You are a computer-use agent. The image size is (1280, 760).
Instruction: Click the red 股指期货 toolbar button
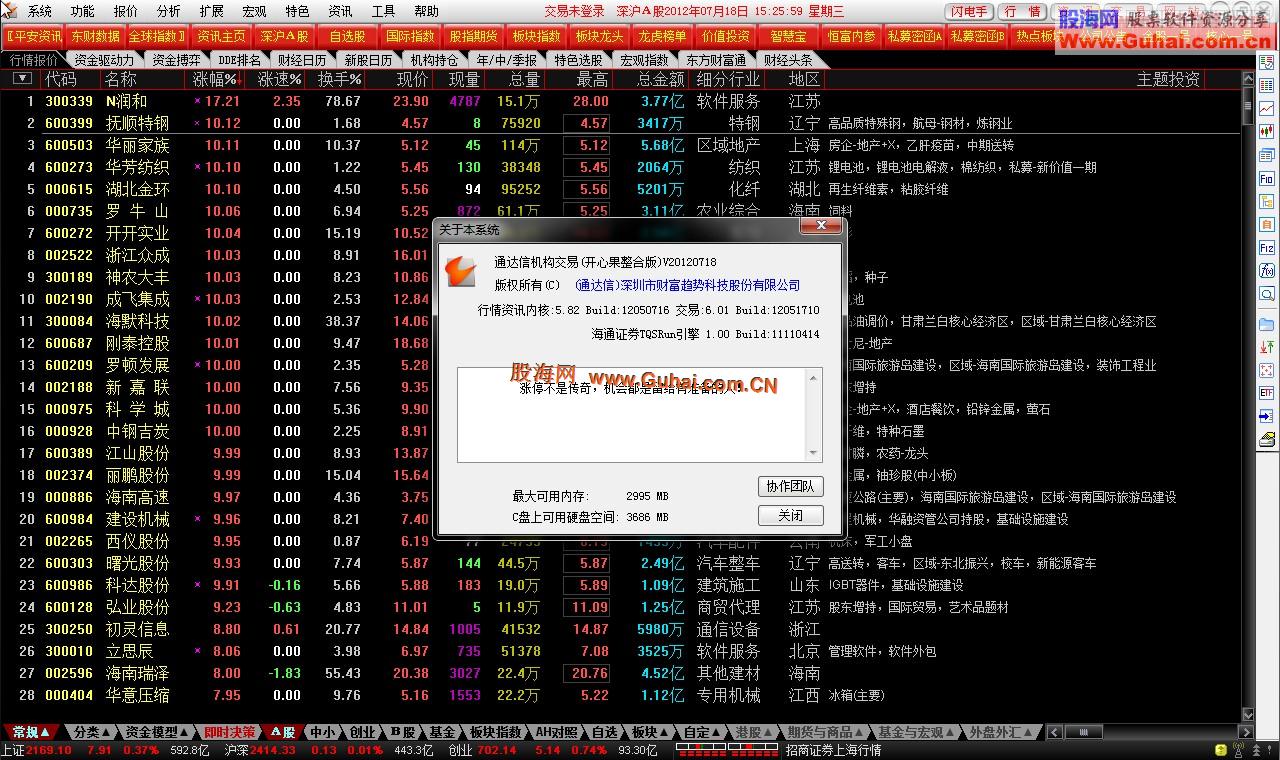473,36
